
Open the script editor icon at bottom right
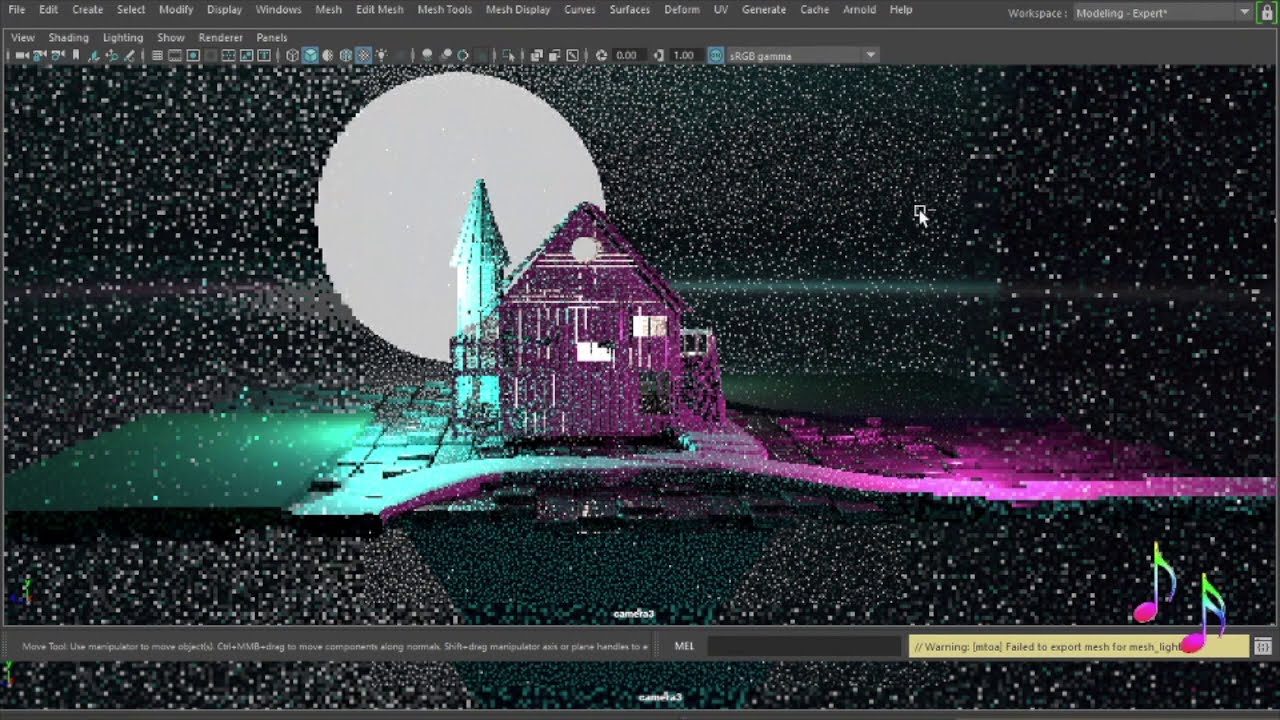(1263, 647)
